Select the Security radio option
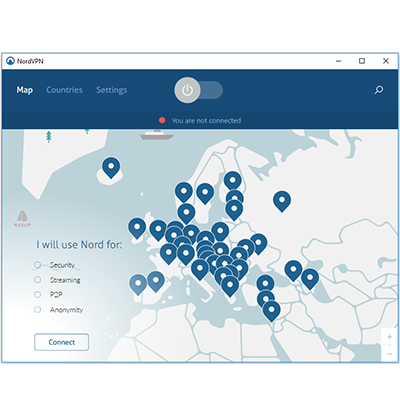 click(x=38, y=265)
